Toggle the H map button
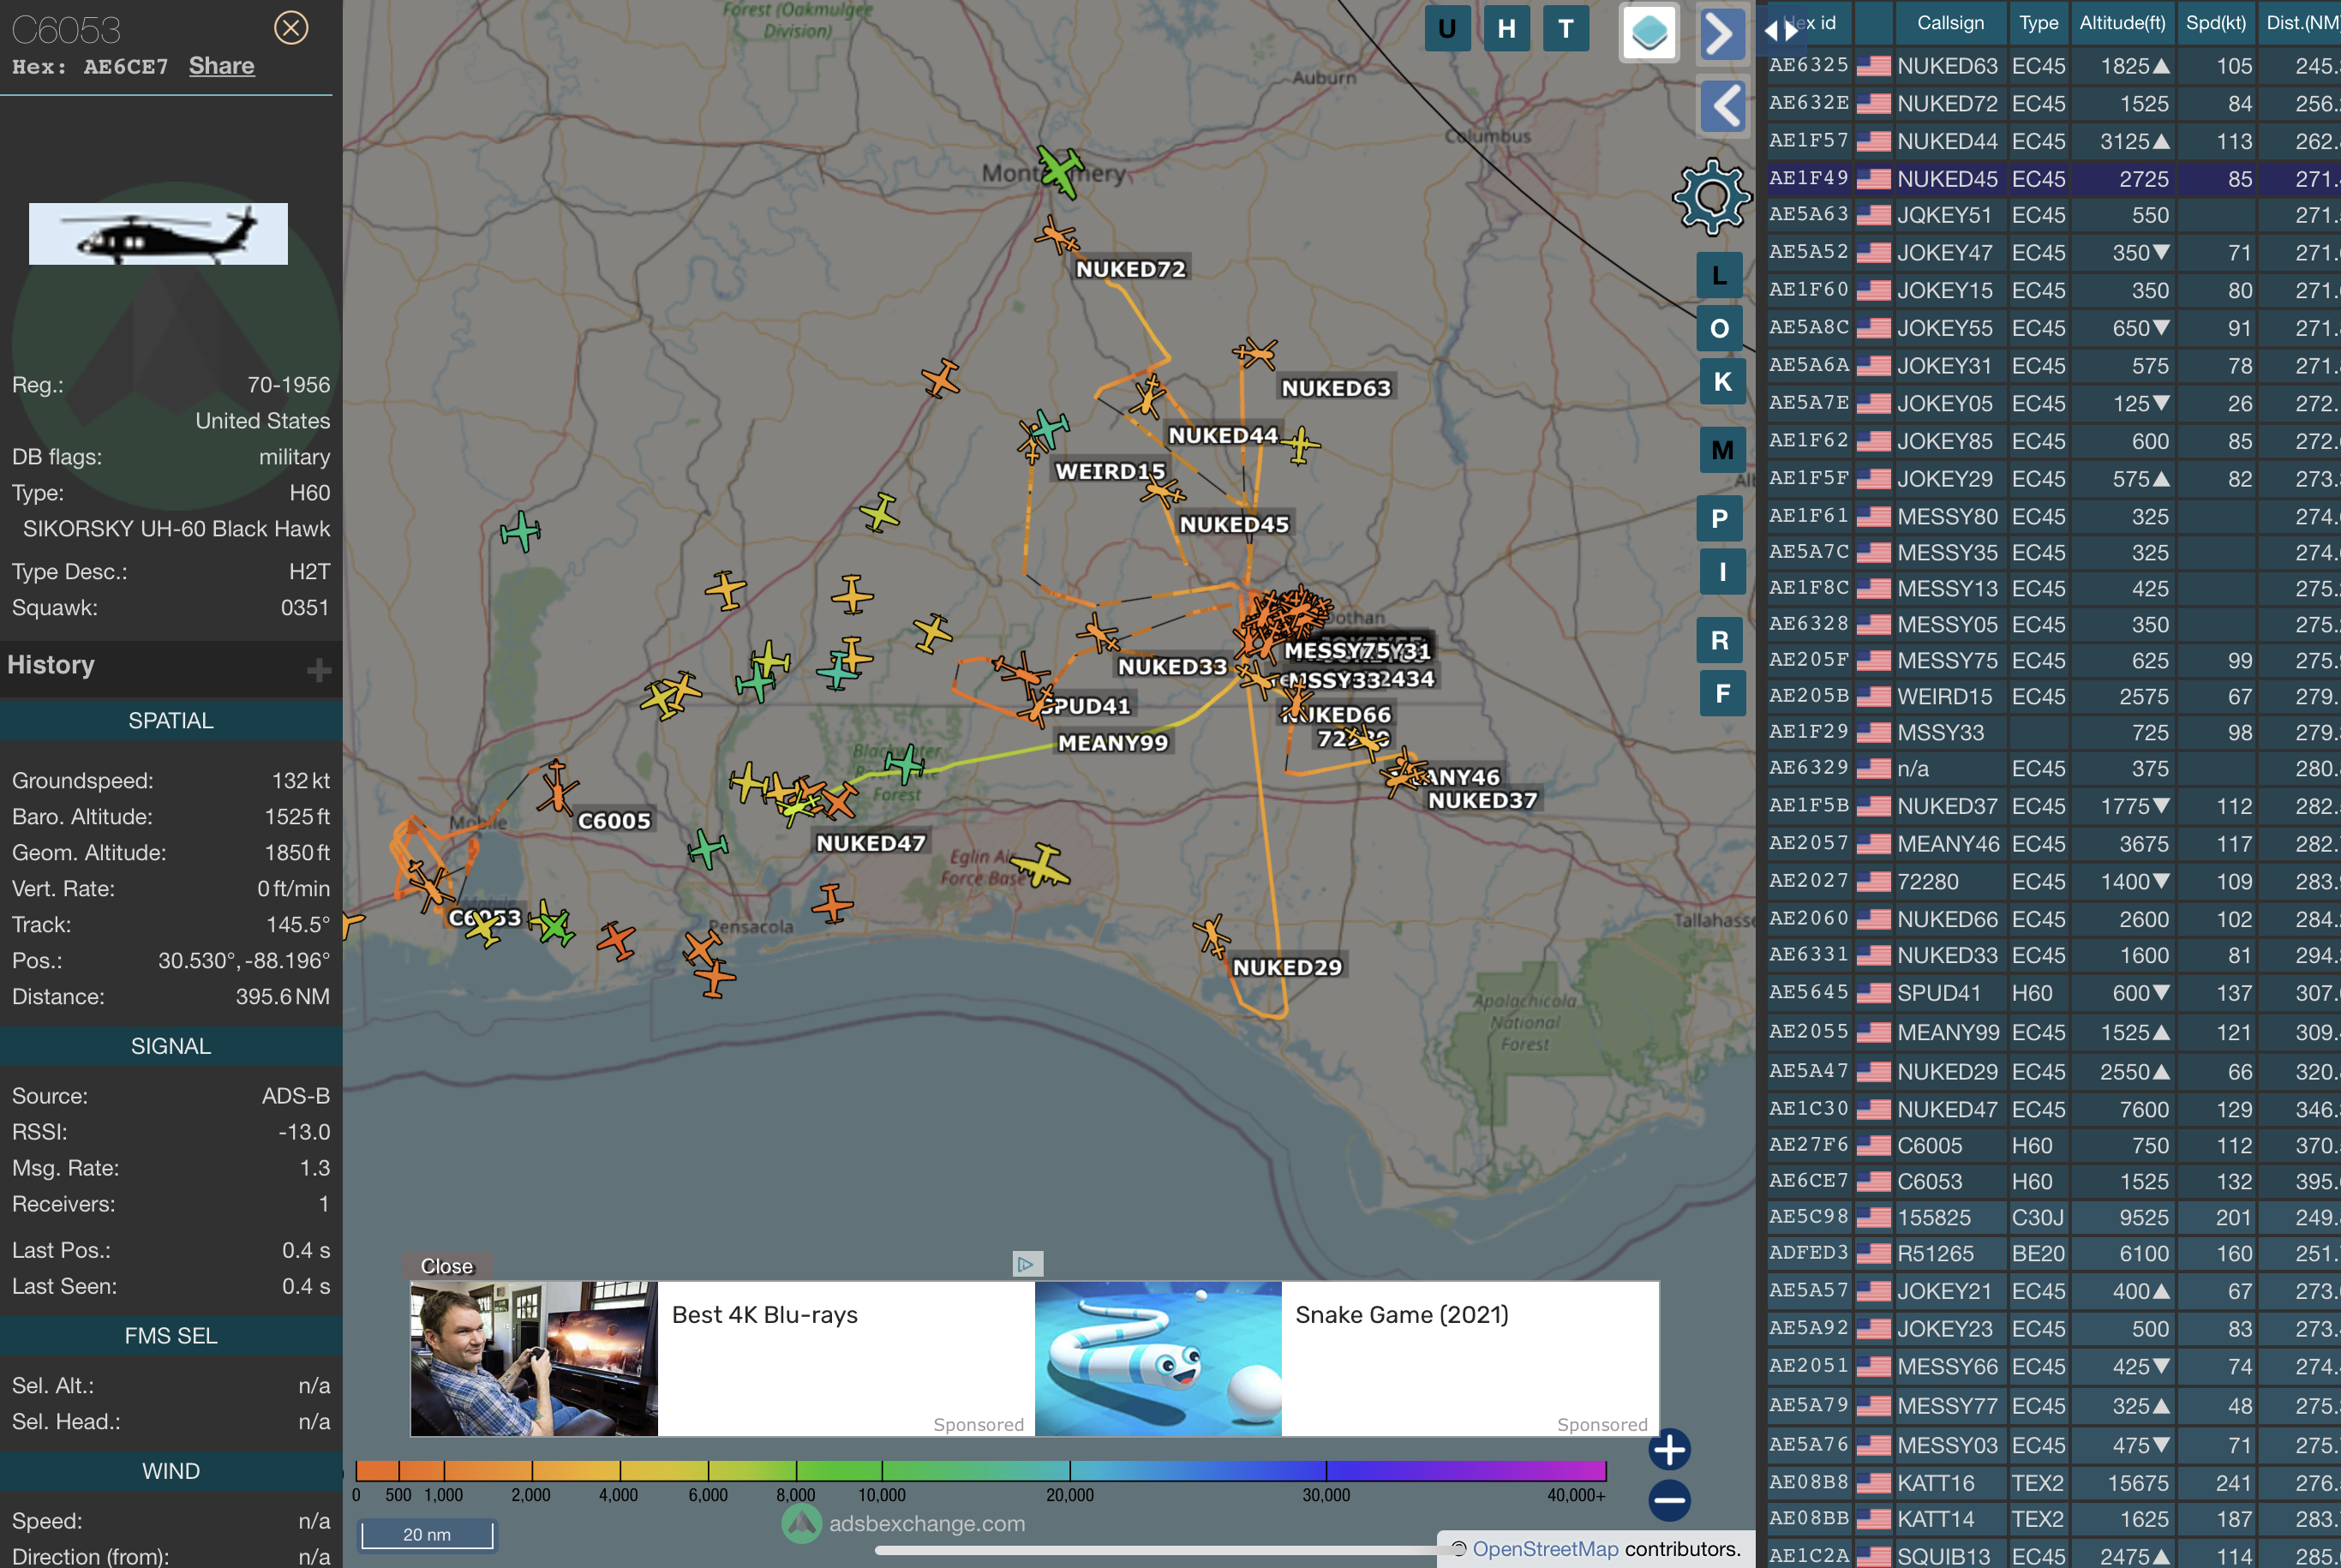The height and width of the screenshot is (1568, 2341). [1506, 28]
